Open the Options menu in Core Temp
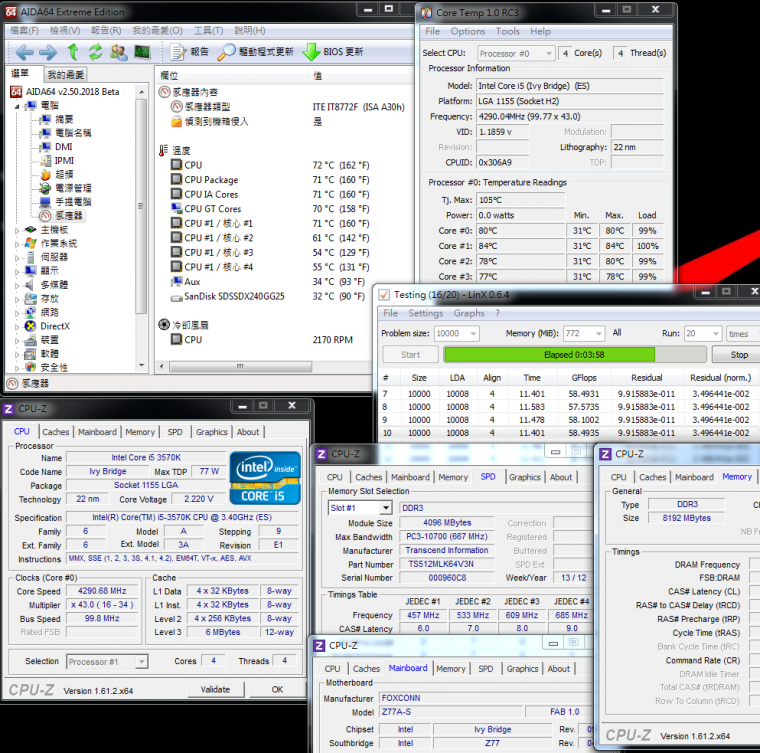The image size is (760, 753). (467, 31)
